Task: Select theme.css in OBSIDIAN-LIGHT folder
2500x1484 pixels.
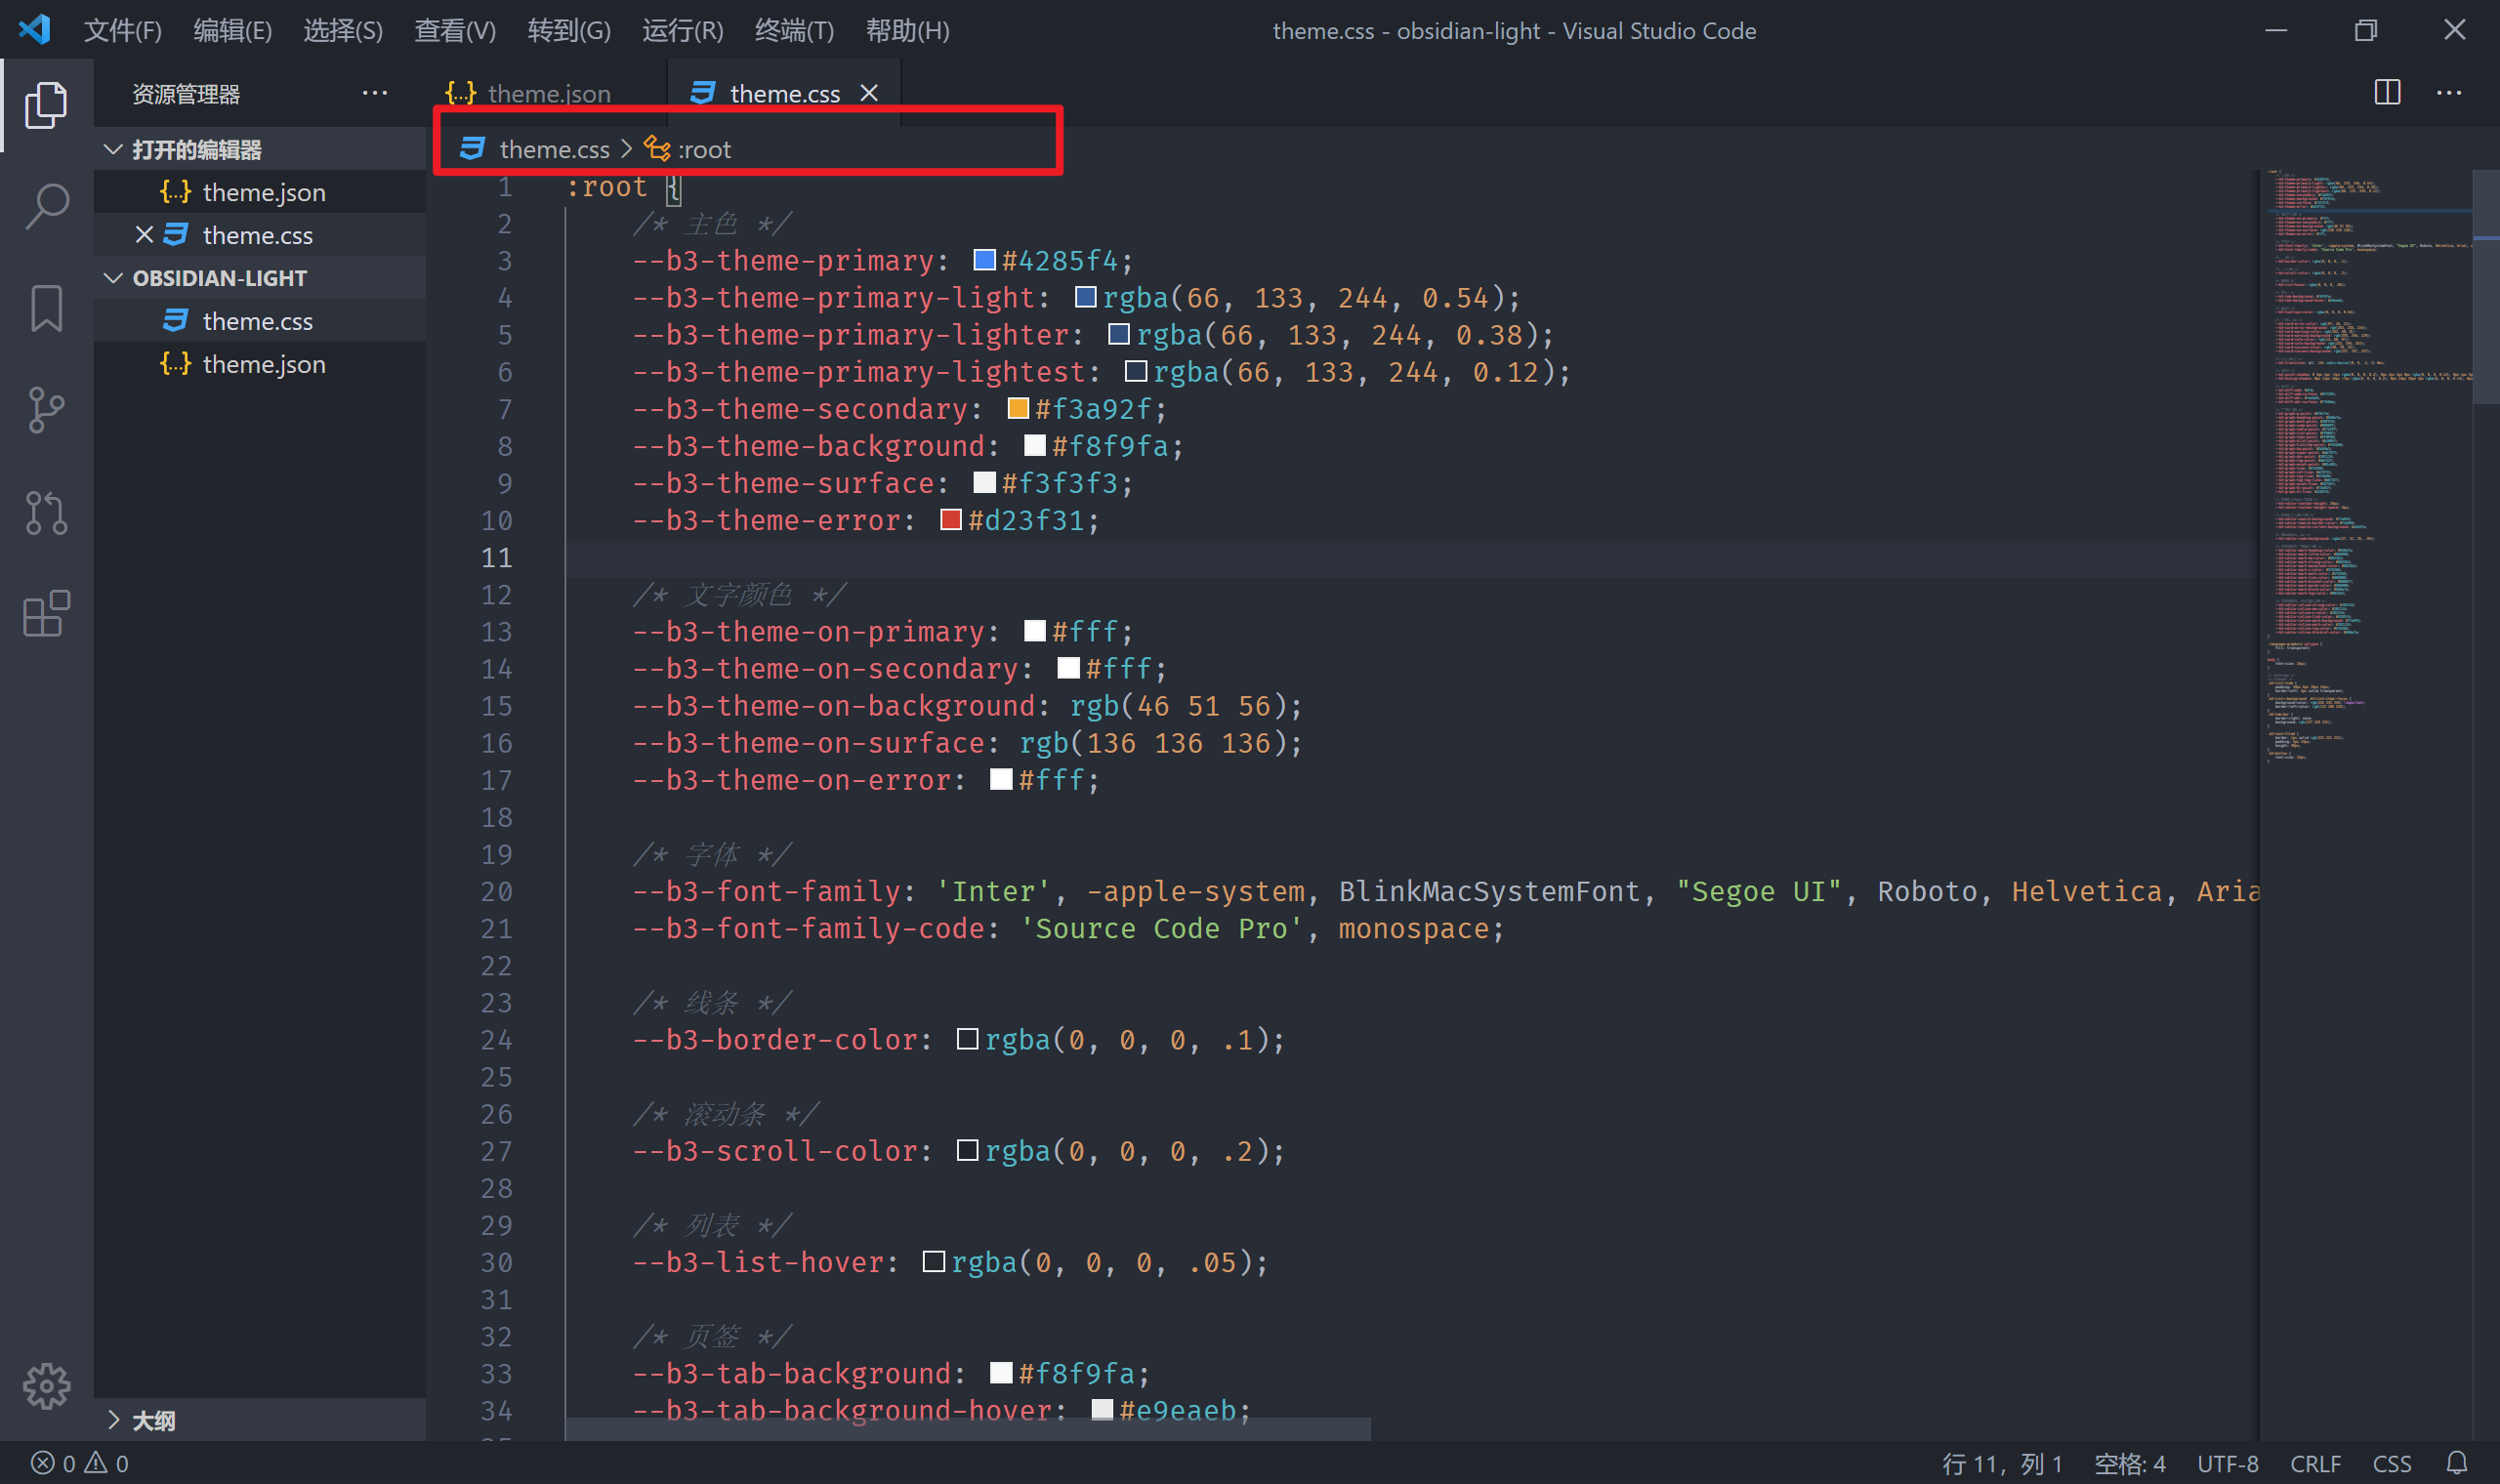Action: pyautogui.click(x=260, y=321)
